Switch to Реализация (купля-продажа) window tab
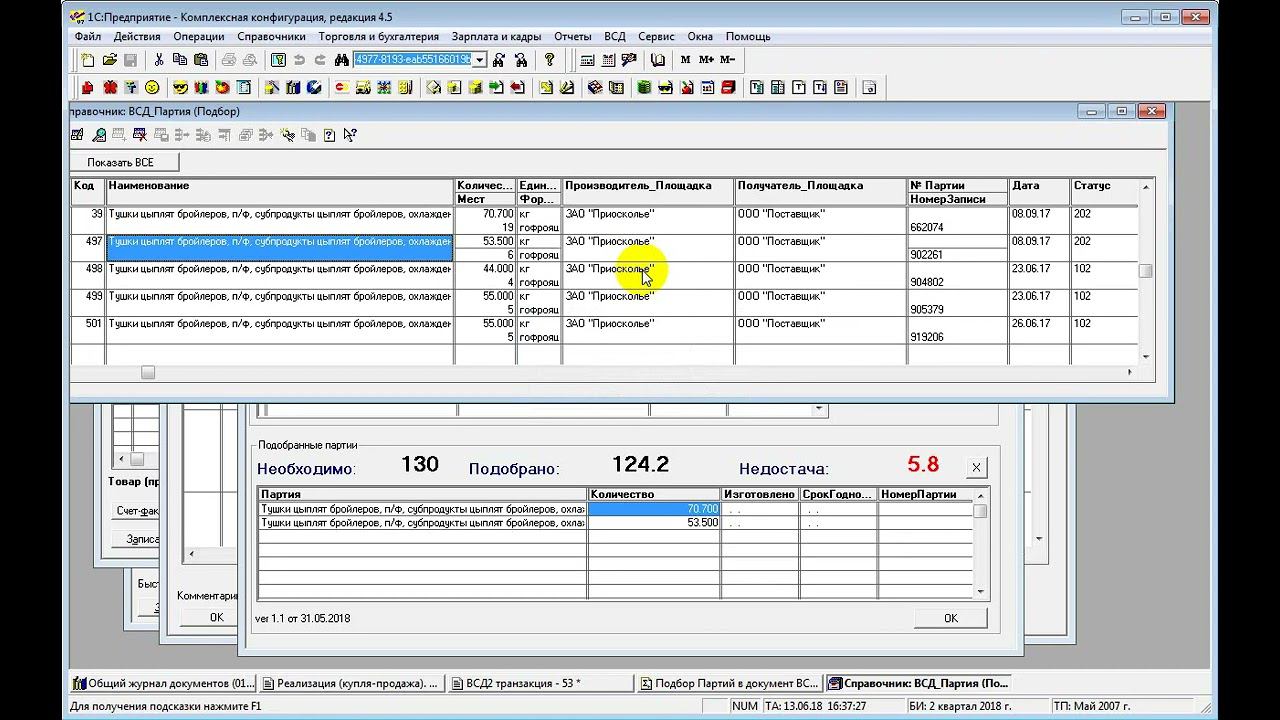 (x=351, y=684)
